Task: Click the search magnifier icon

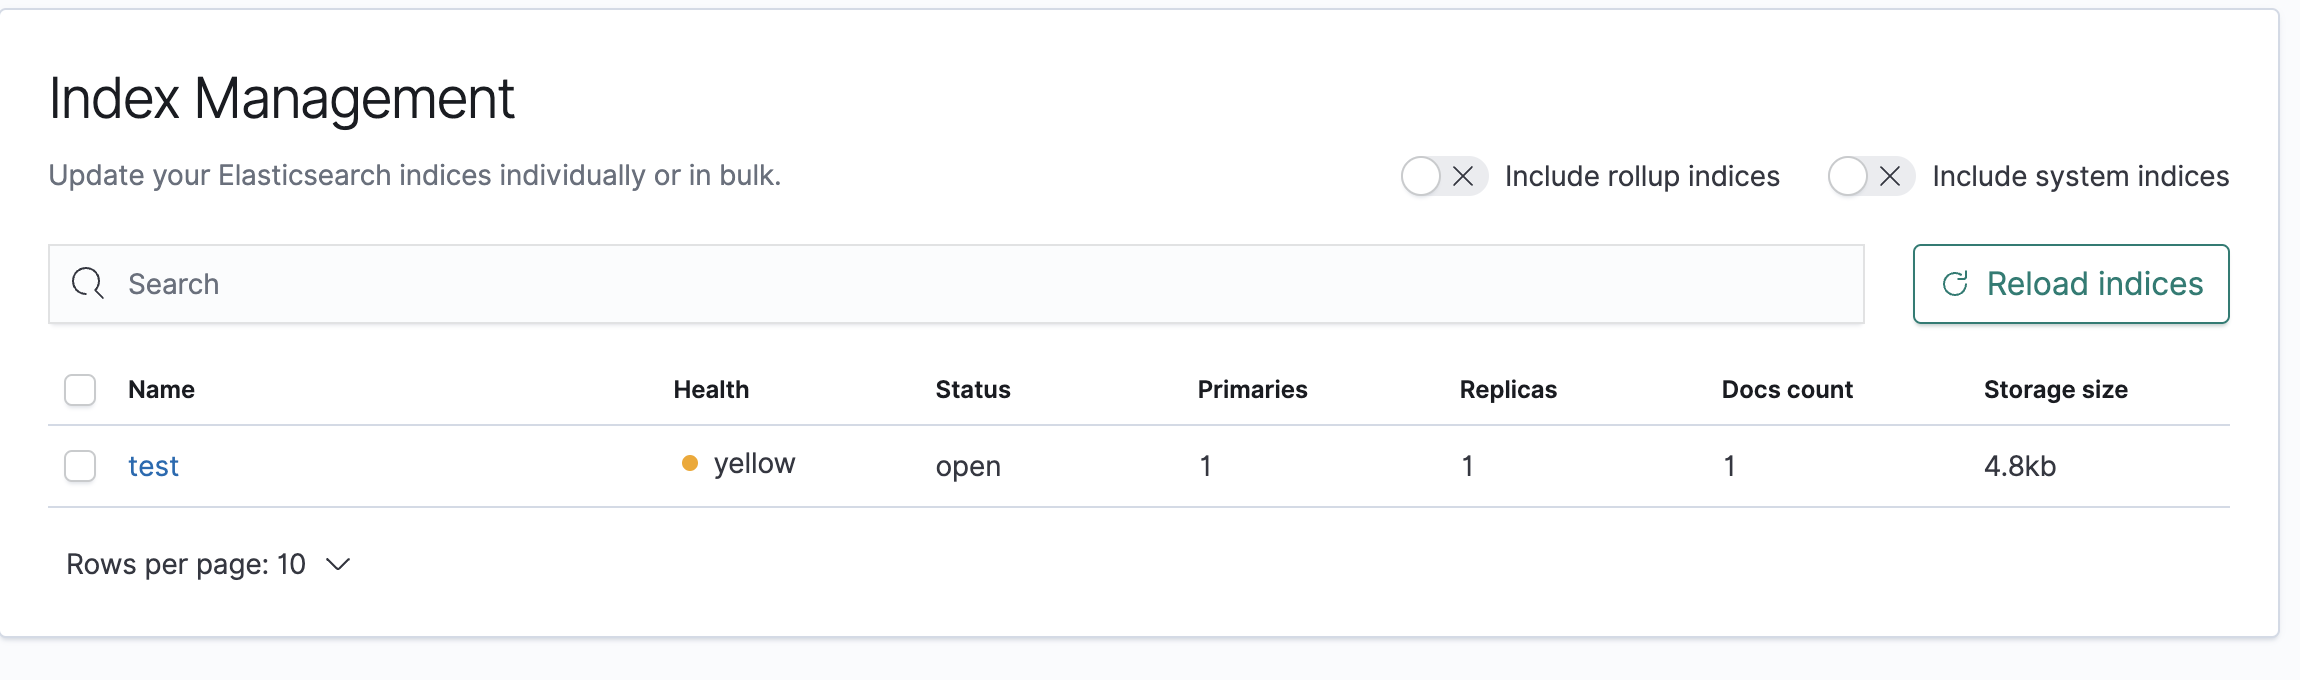Action: coord(88,284)
